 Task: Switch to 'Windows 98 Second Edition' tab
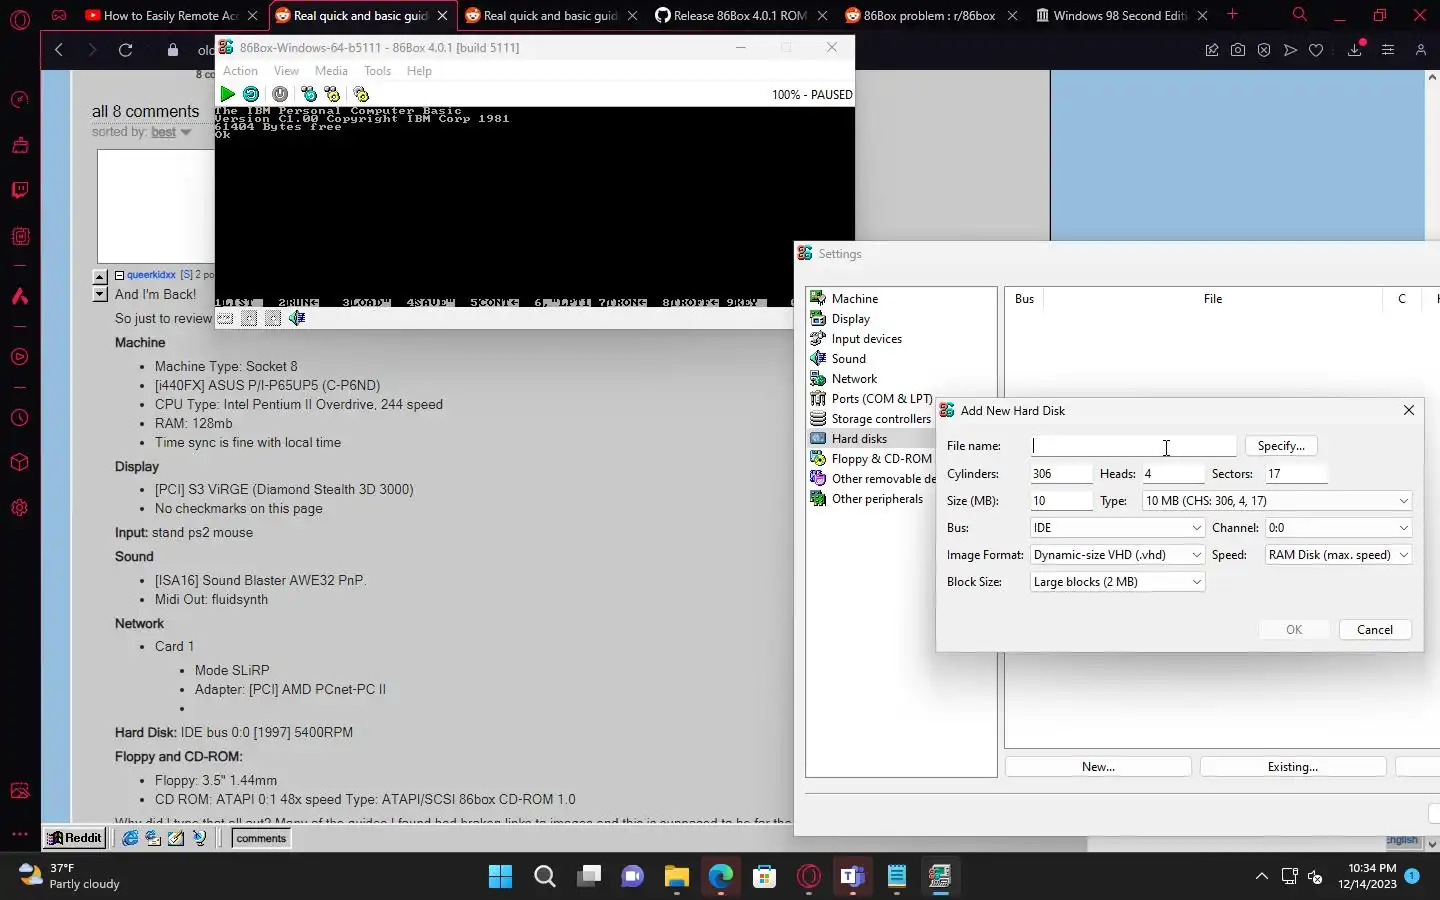[1119, 15]
